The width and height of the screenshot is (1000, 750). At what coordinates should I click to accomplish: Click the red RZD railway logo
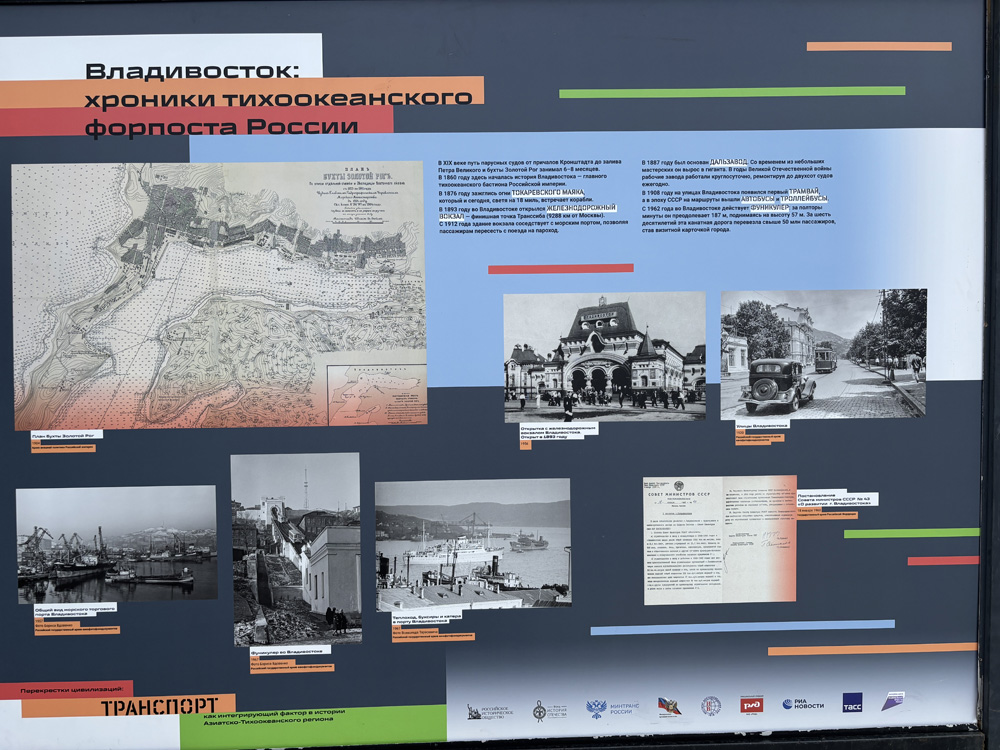pyautogui.click(x=751, y=705)
